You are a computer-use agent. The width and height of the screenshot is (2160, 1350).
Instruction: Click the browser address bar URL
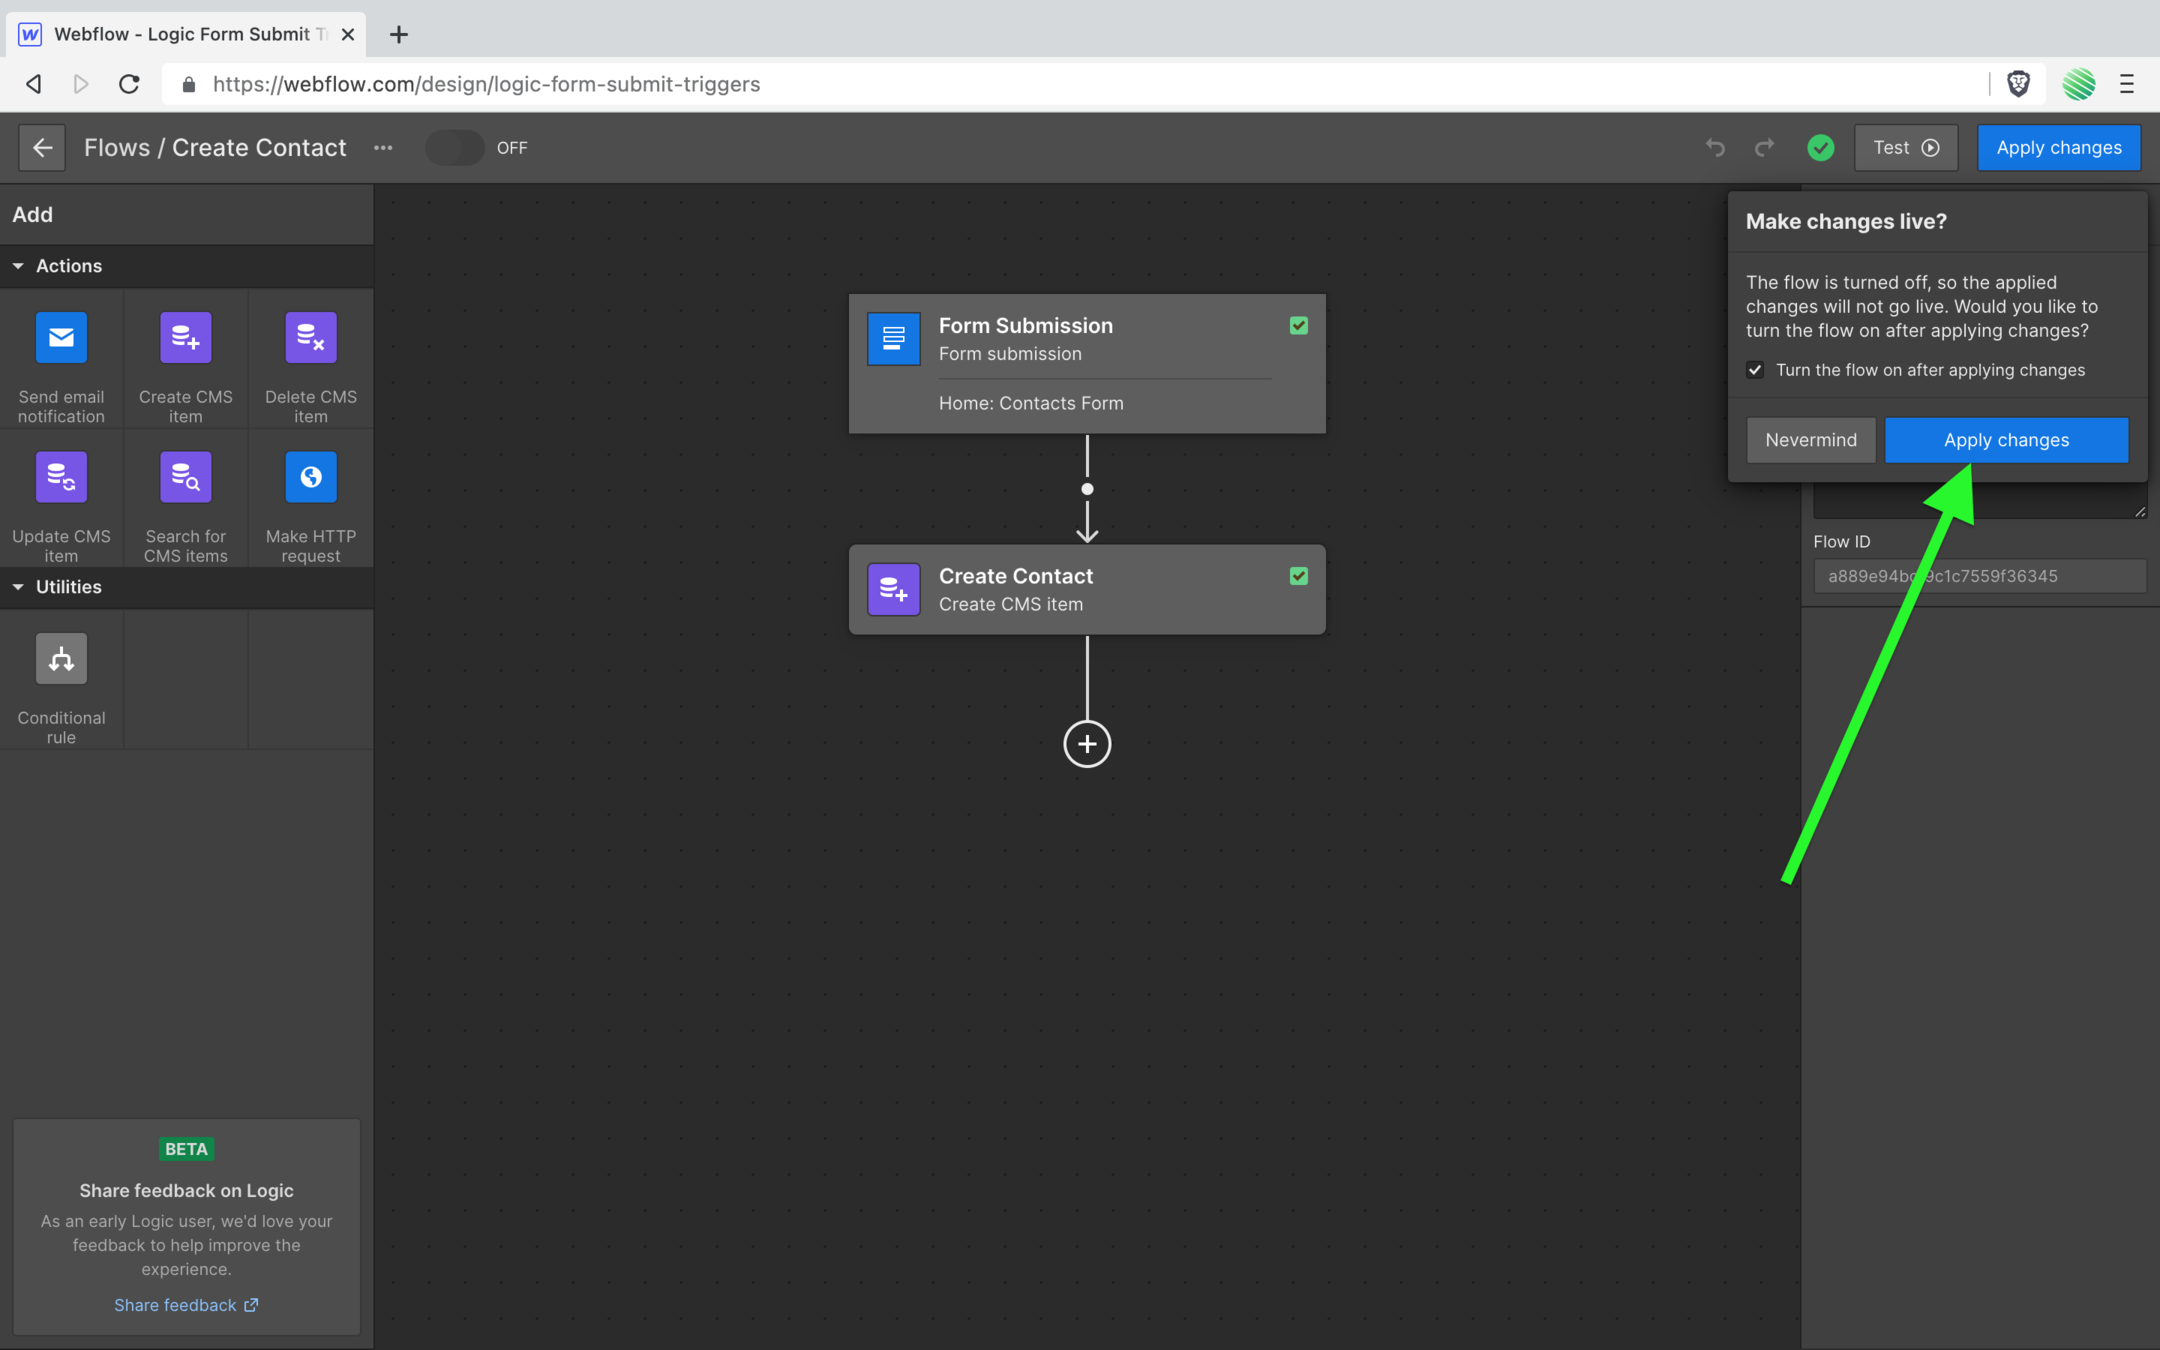click(486, 85)
